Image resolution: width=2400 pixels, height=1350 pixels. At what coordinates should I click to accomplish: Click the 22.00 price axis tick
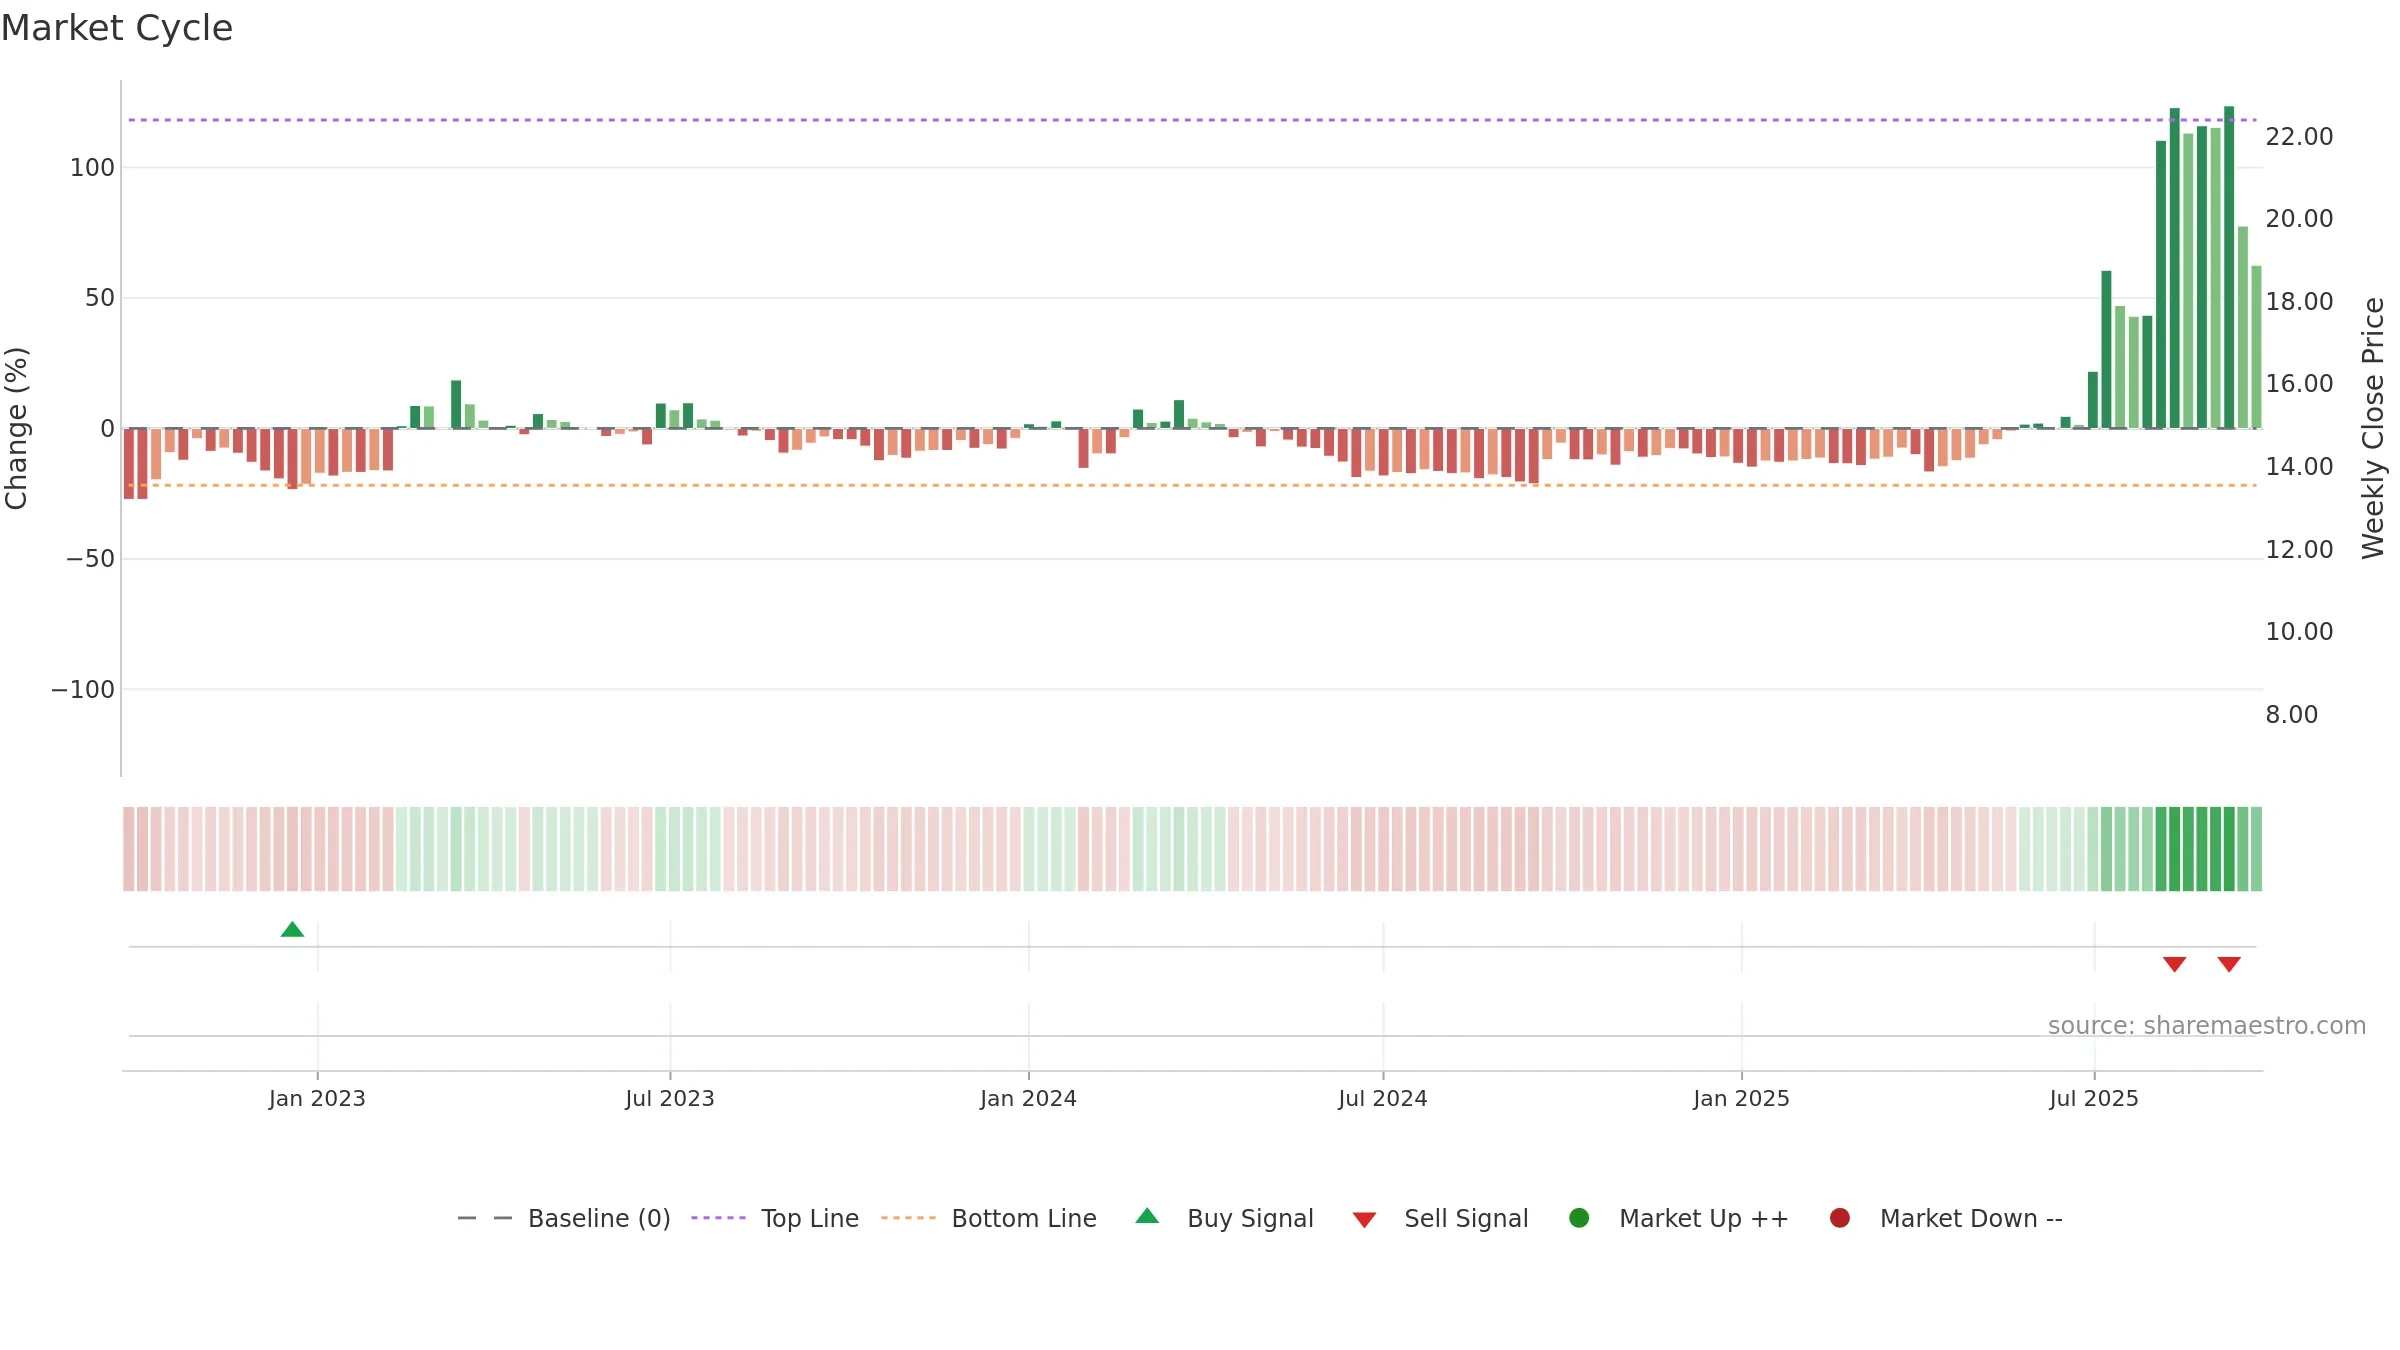point(2299,137)
